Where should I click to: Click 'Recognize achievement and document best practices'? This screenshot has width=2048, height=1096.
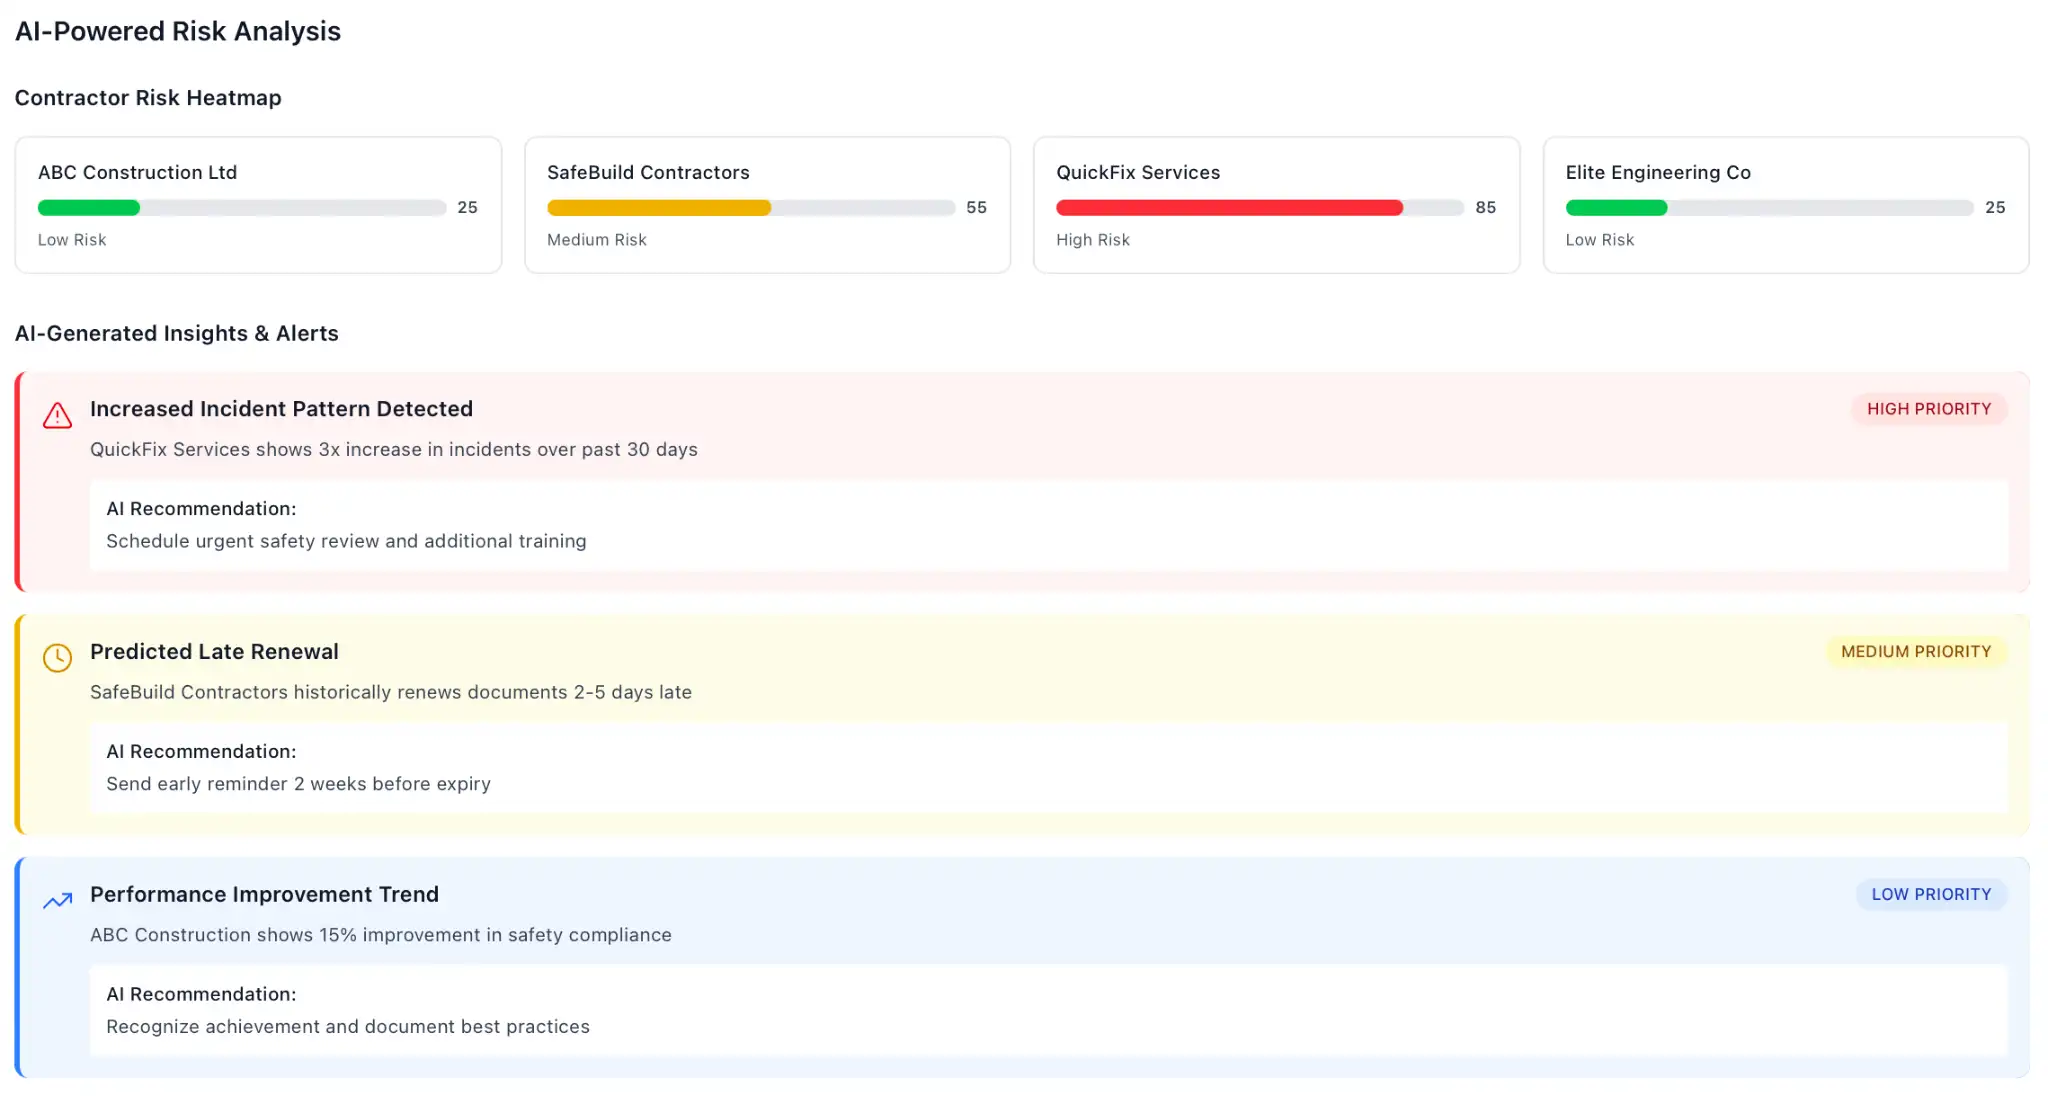[x=348, y=1027]
